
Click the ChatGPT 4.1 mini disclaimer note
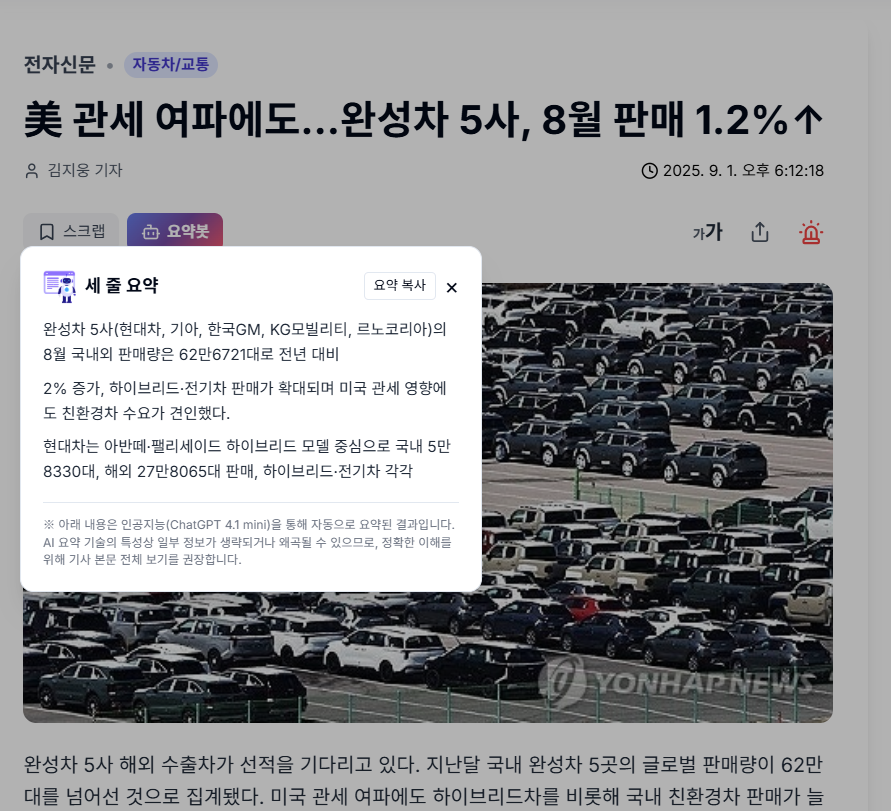pos(248,542)
